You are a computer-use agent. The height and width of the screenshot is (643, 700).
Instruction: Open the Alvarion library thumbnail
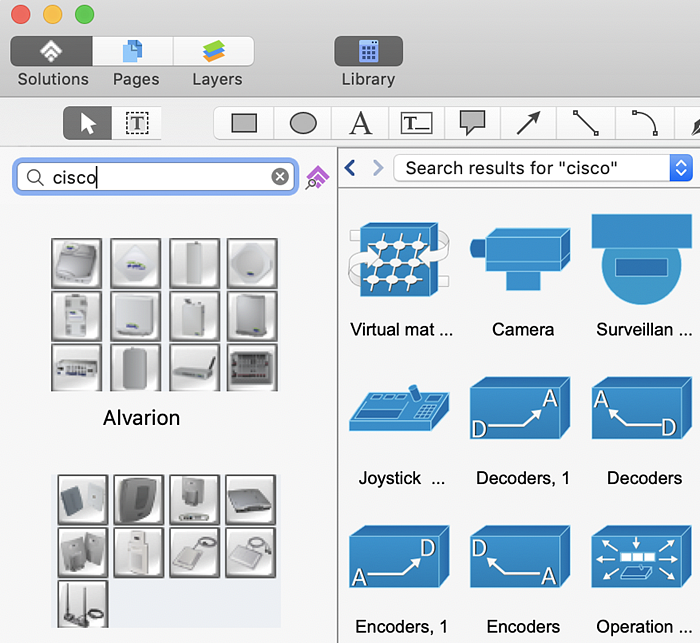coord(164,314)
